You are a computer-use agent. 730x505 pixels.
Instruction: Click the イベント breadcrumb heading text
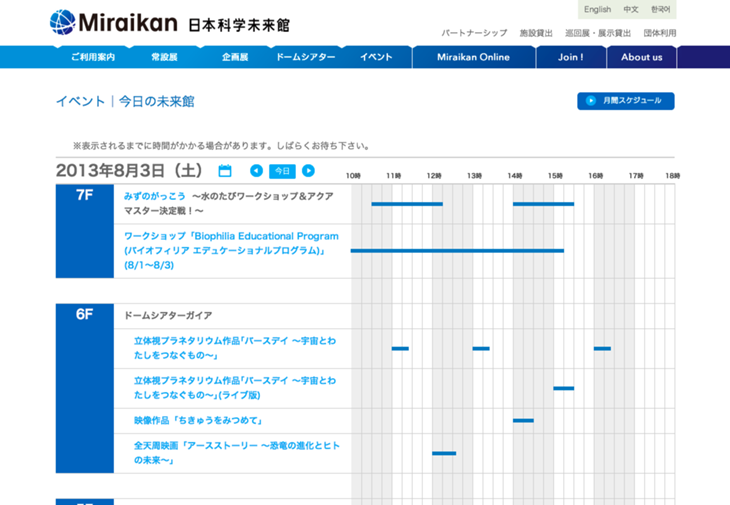[x=81, y=101]
